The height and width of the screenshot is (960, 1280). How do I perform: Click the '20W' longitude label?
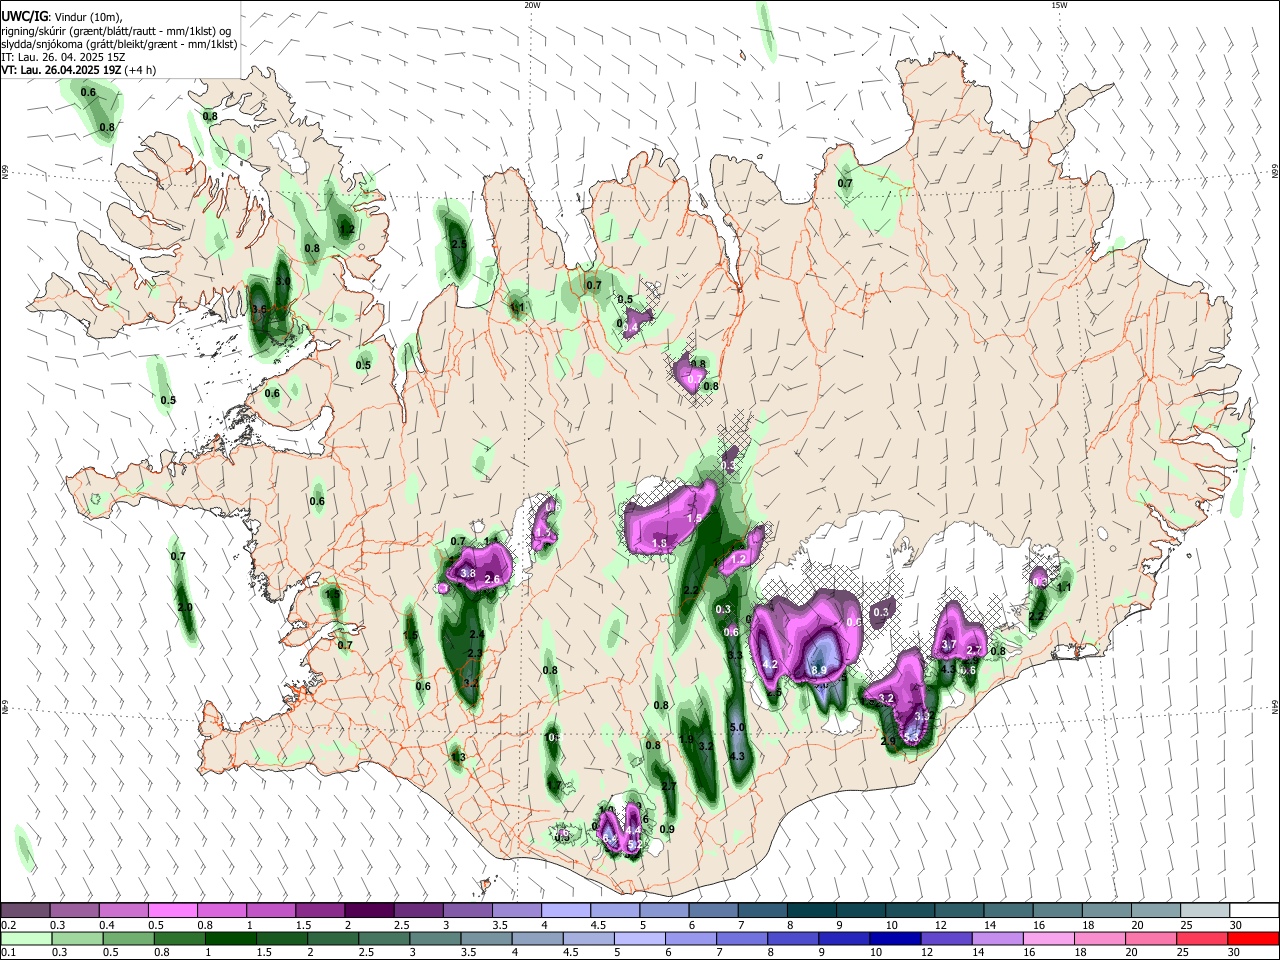[x=533, y=5]
